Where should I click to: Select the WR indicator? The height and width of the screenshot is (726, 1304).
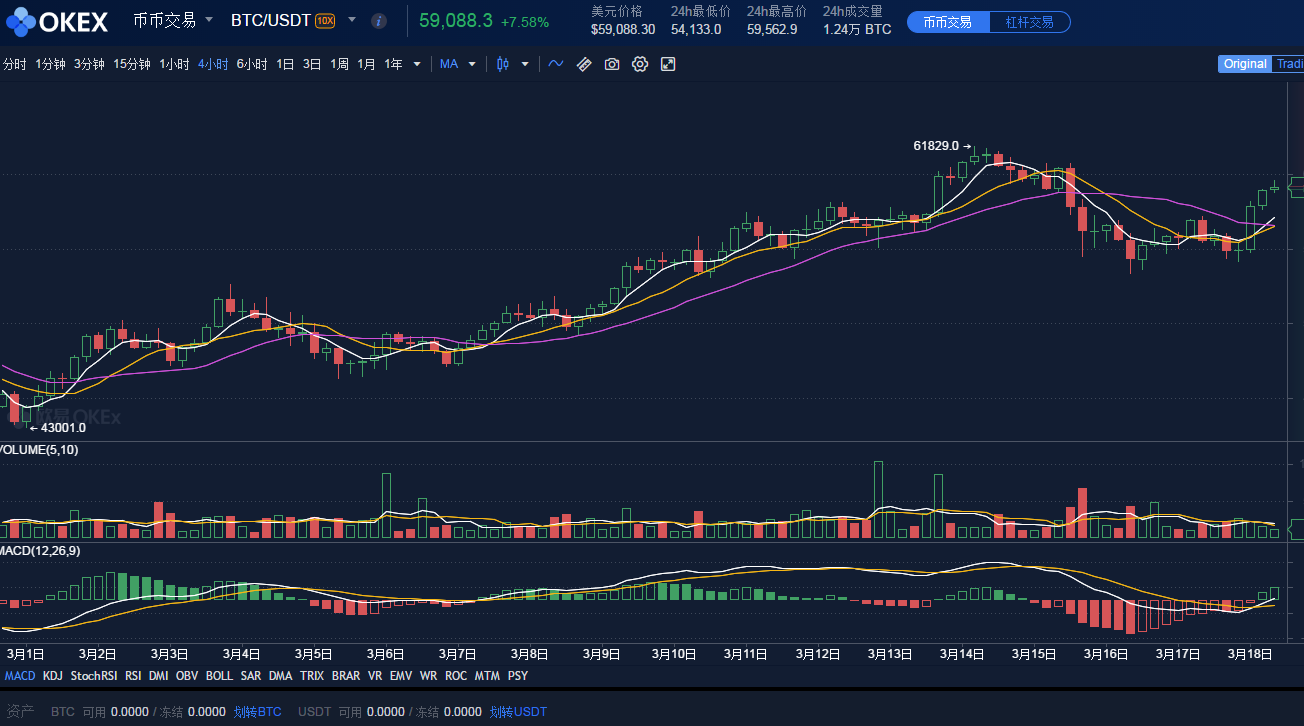(x=428, y=676)
